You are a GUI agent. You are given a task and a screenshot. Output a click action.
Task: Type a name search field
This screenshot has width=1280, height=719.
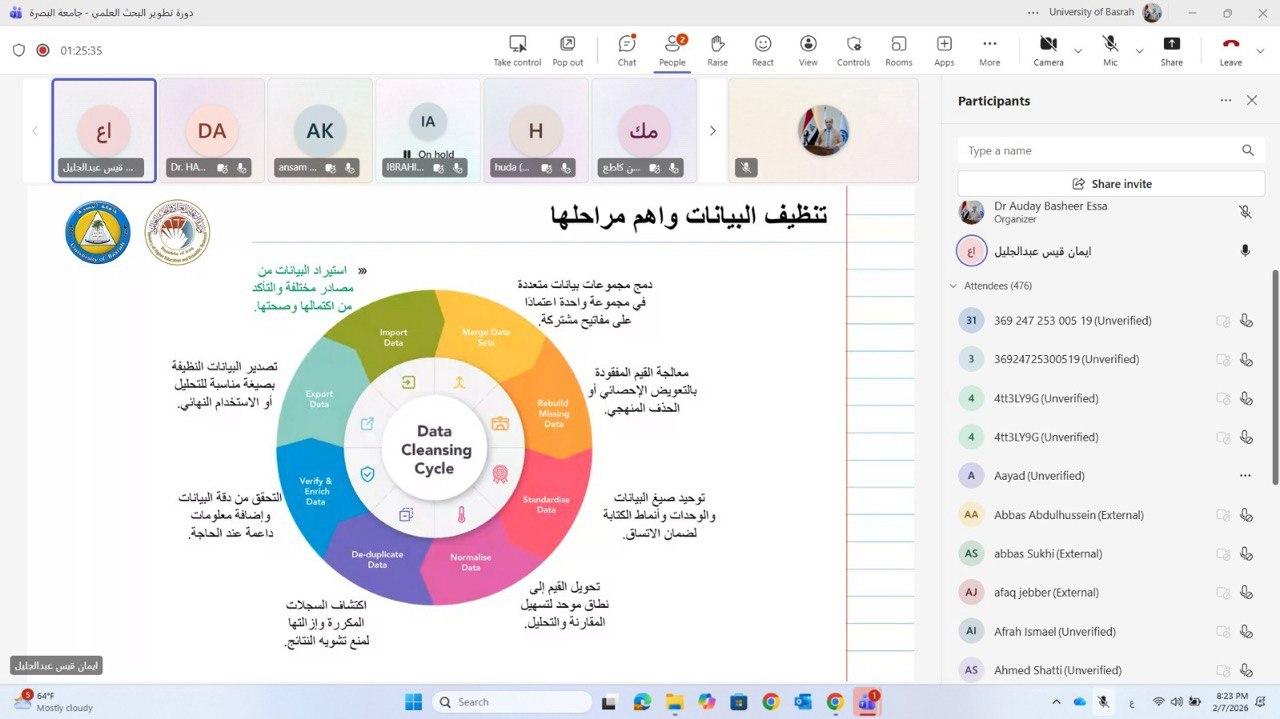(1098, 151)
